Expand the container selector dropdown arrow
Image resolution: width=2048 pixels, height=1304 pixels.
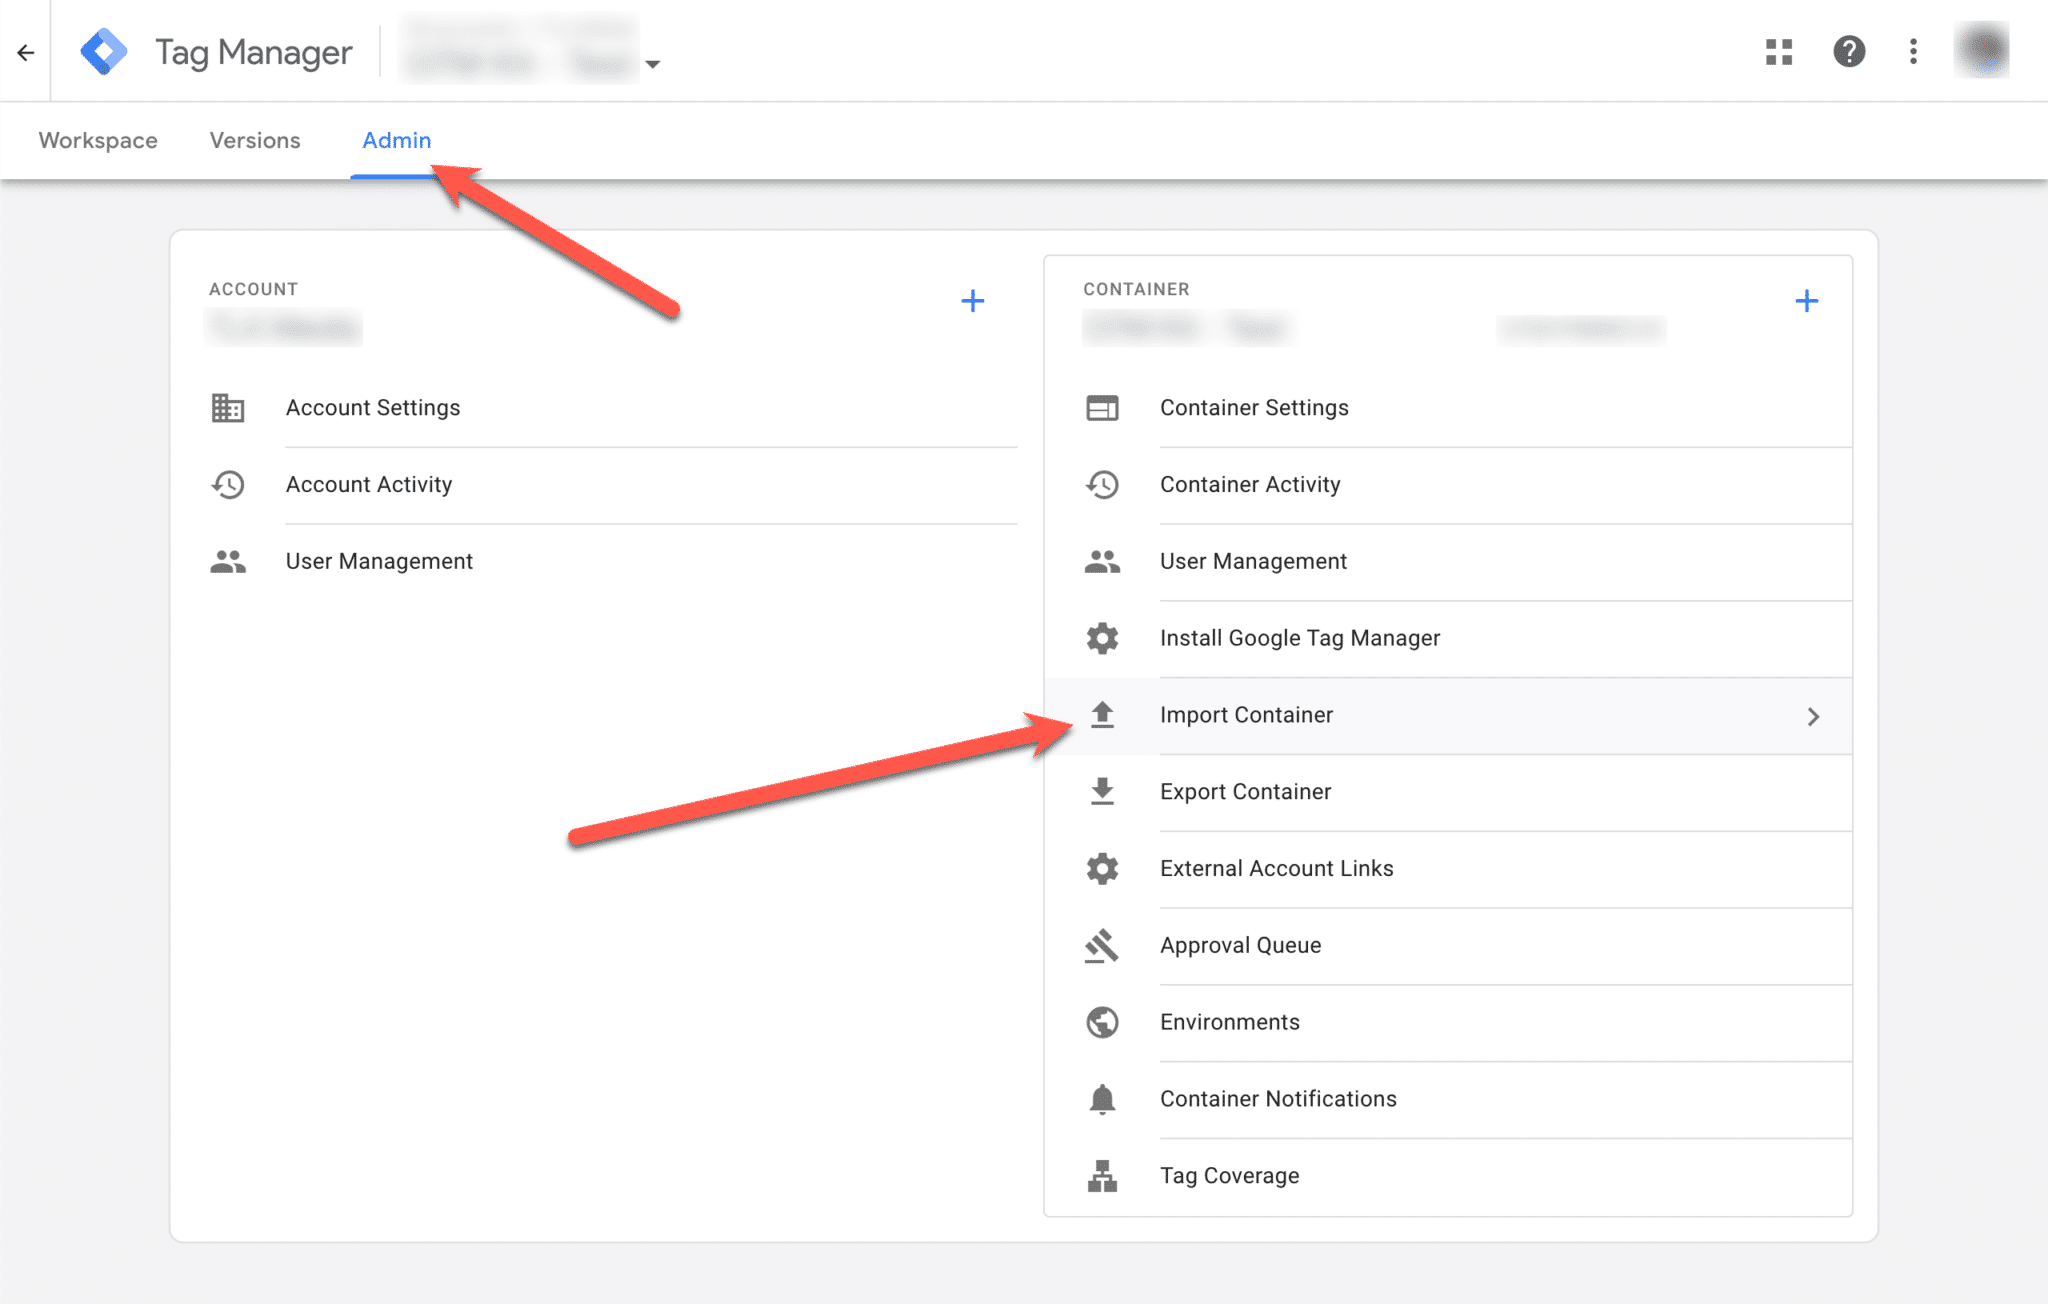(653, 64)
